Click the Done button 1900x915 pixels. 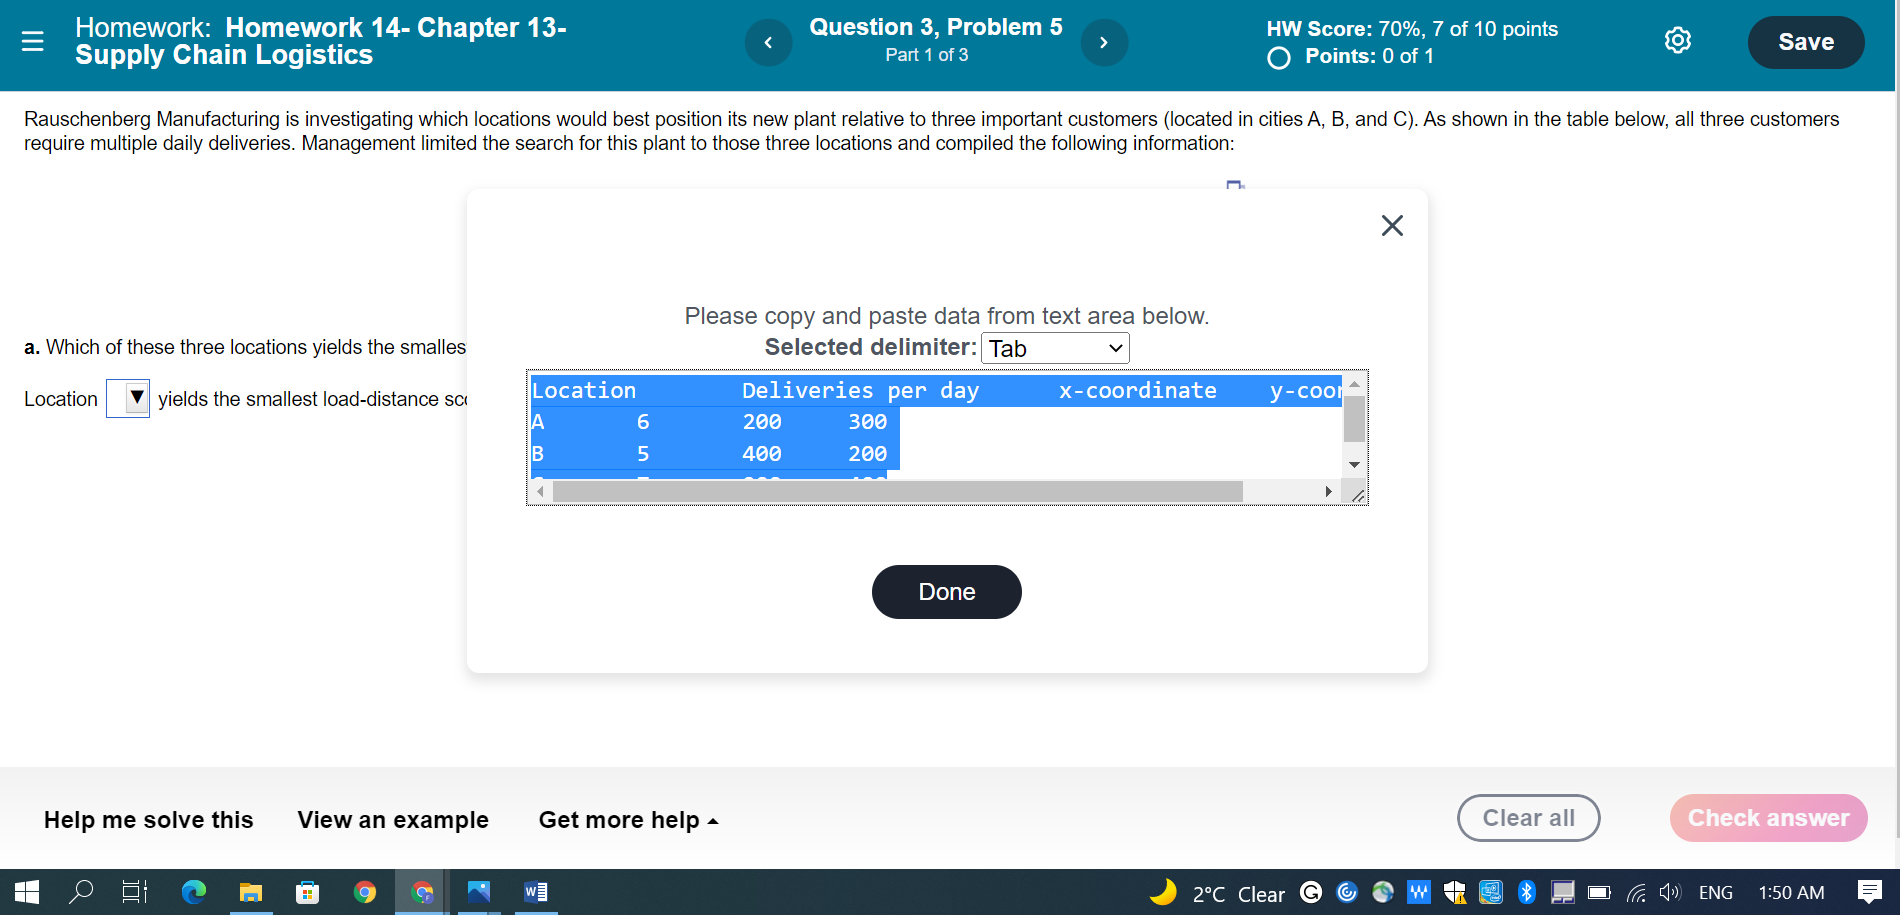(947, 592)
